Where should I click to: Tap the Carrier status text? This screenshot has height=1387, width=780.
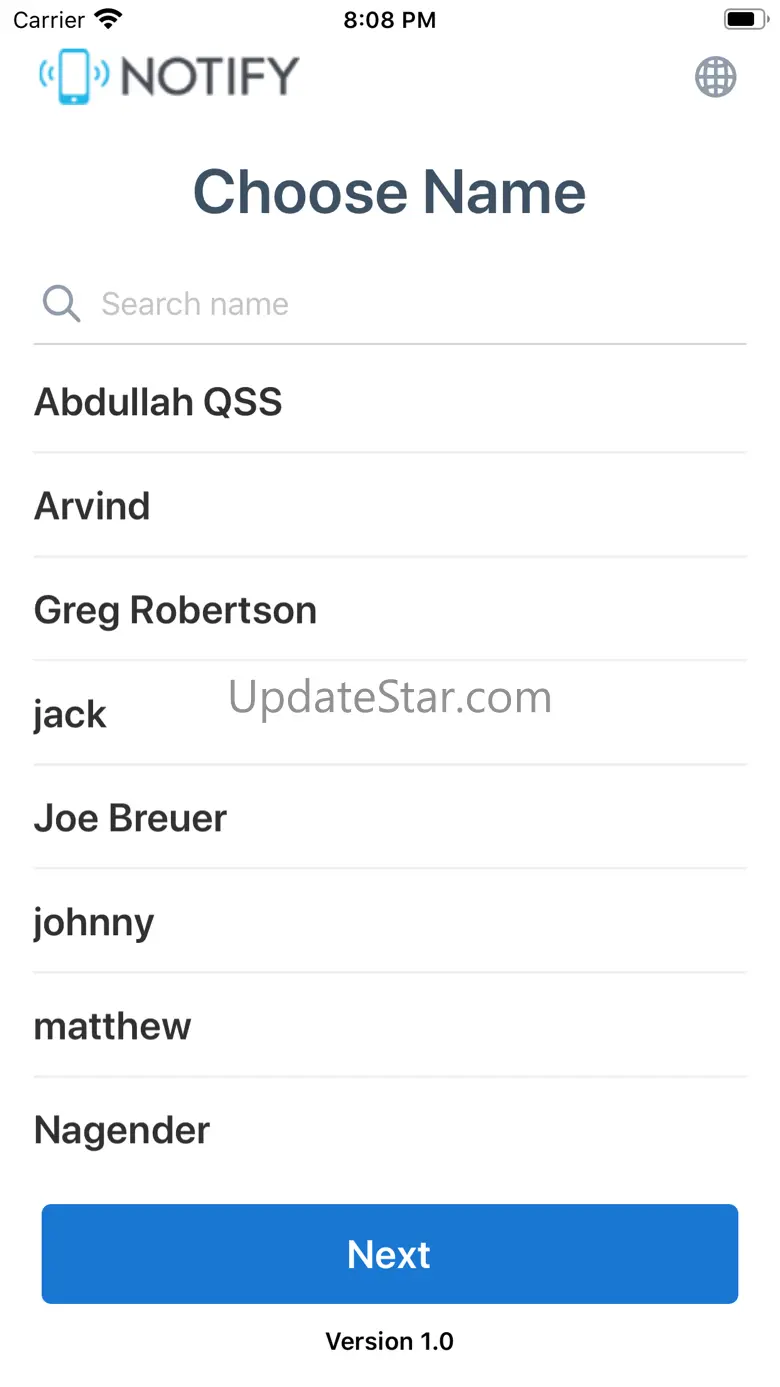coord(49,20)
